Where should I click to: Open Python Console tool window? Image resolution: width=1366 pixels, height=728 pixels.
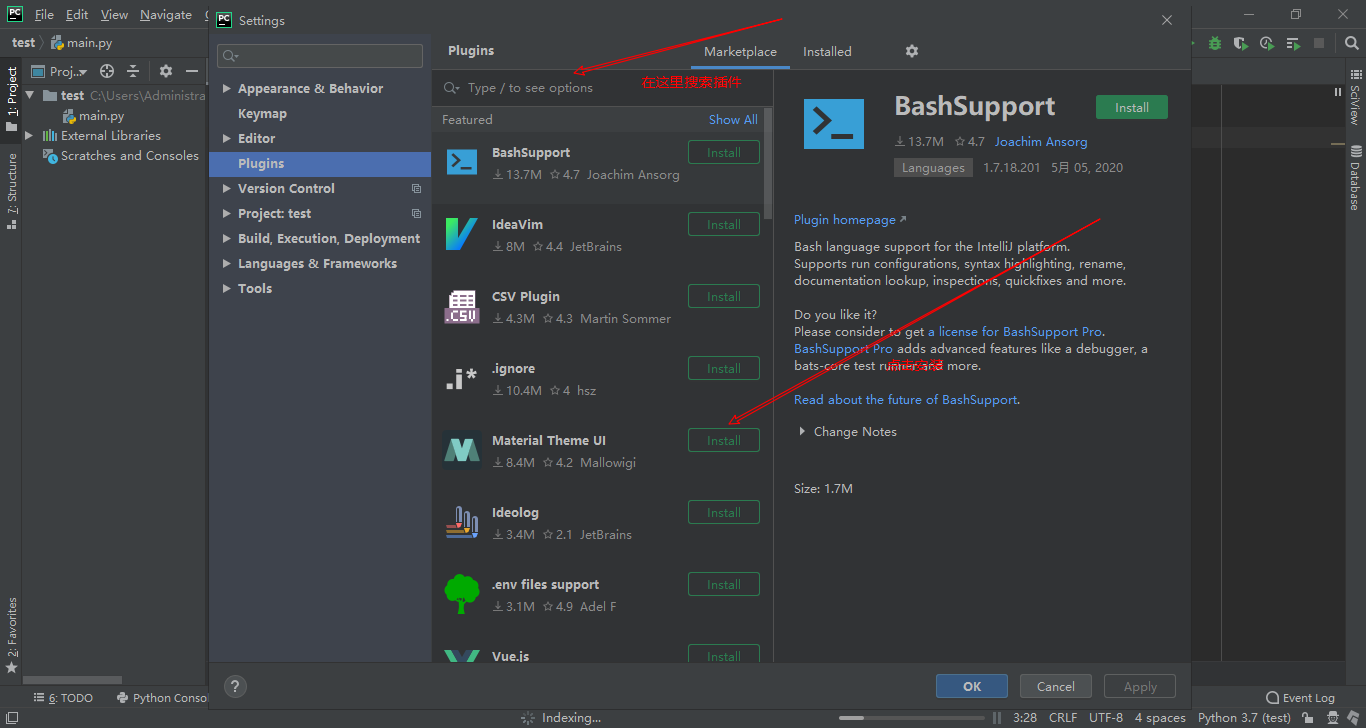pos(163,698)
